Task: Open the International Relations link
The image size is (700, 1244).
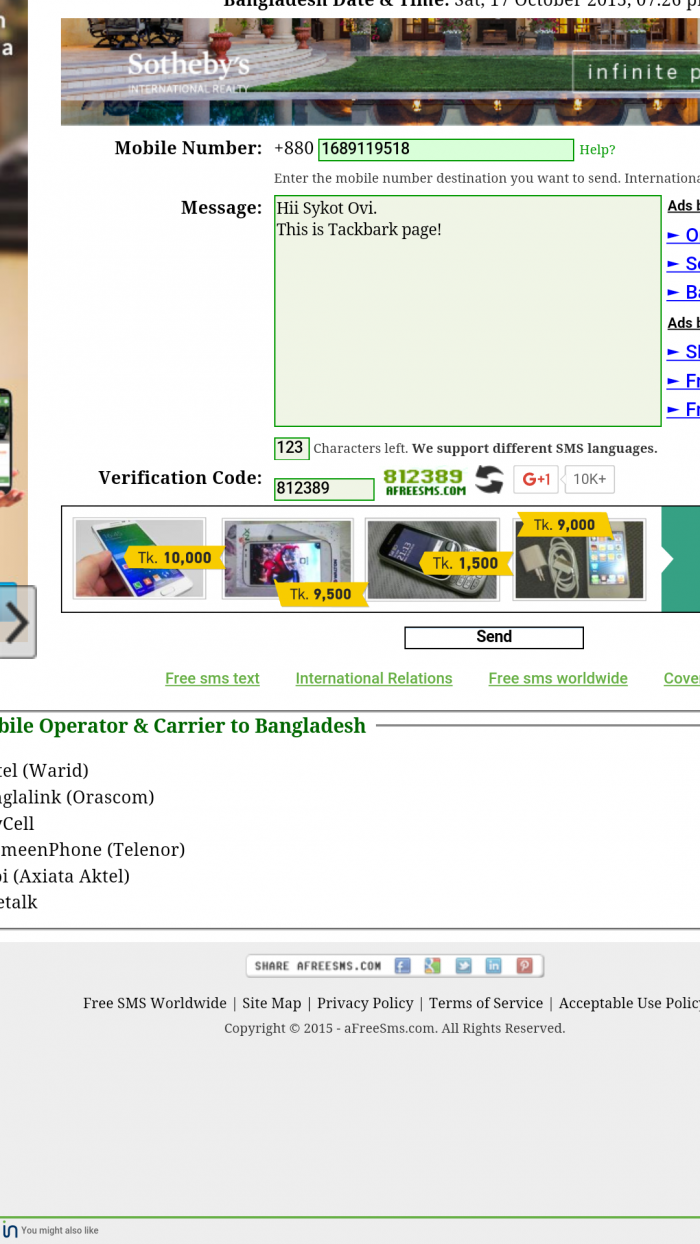Action: (x=374, y=678)
